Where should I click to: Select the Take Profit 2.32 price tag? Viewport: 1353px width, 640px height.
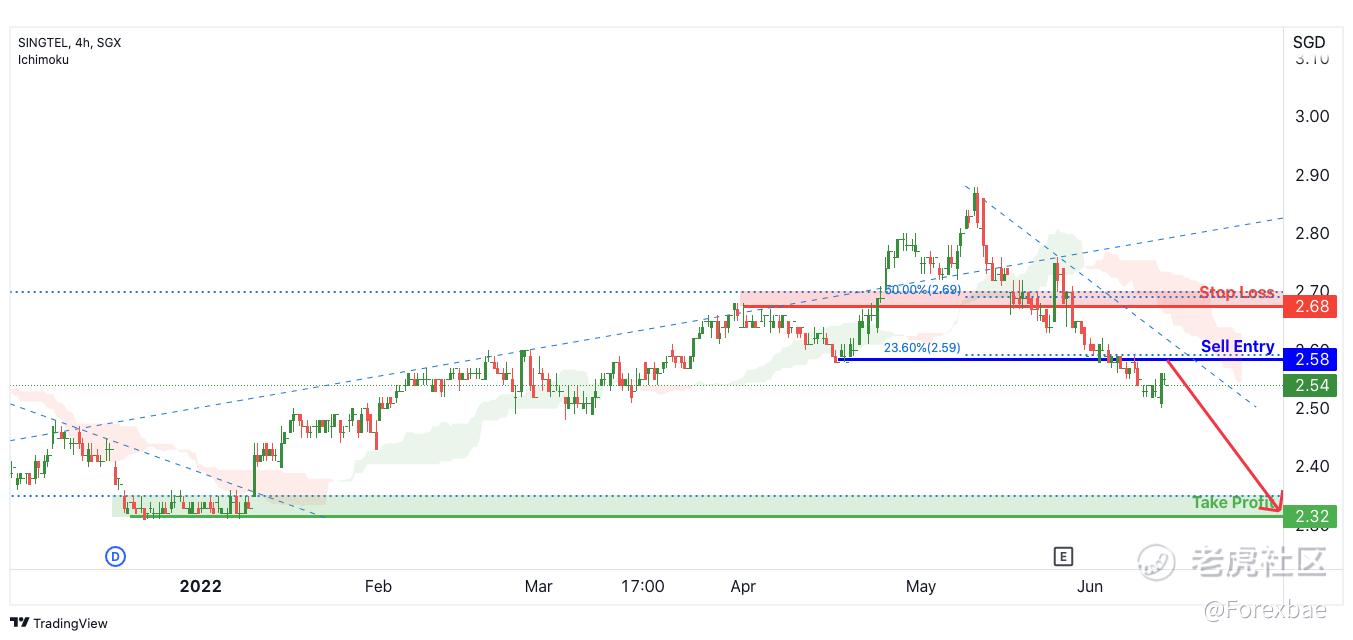1310,516
